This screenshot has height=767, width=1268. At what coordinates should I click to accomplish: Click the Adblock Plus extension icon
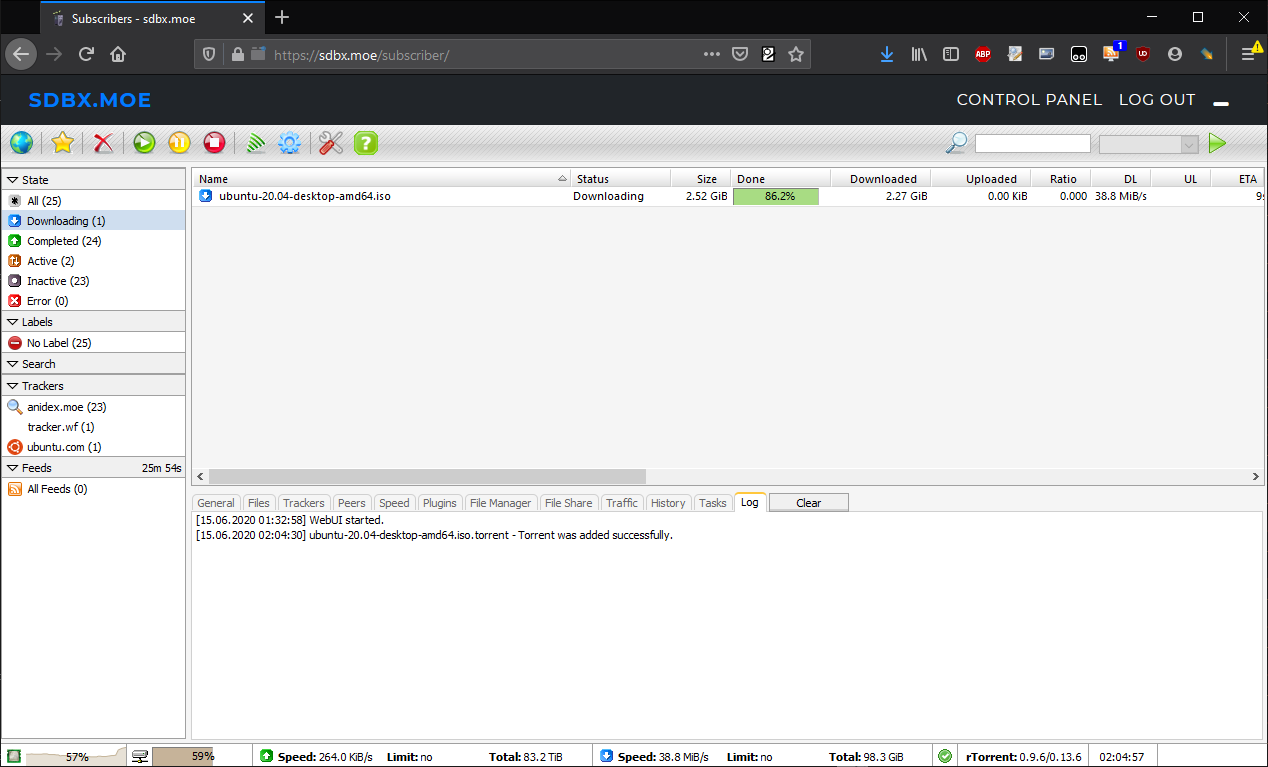(983, 54)
